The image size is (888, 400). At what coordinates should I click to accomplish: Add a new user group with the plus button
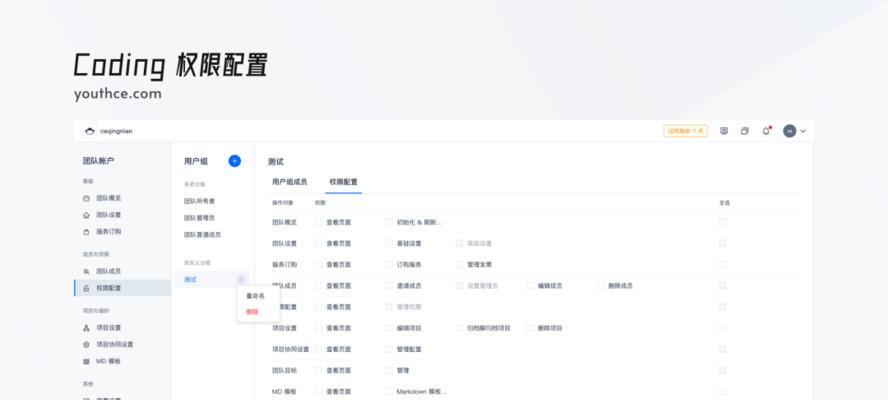tap(234, 161)
